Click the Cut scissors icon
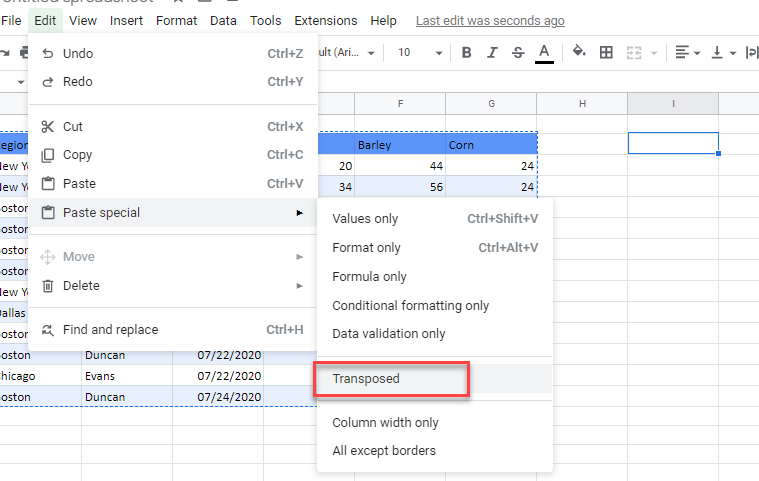 pos(47,127)
